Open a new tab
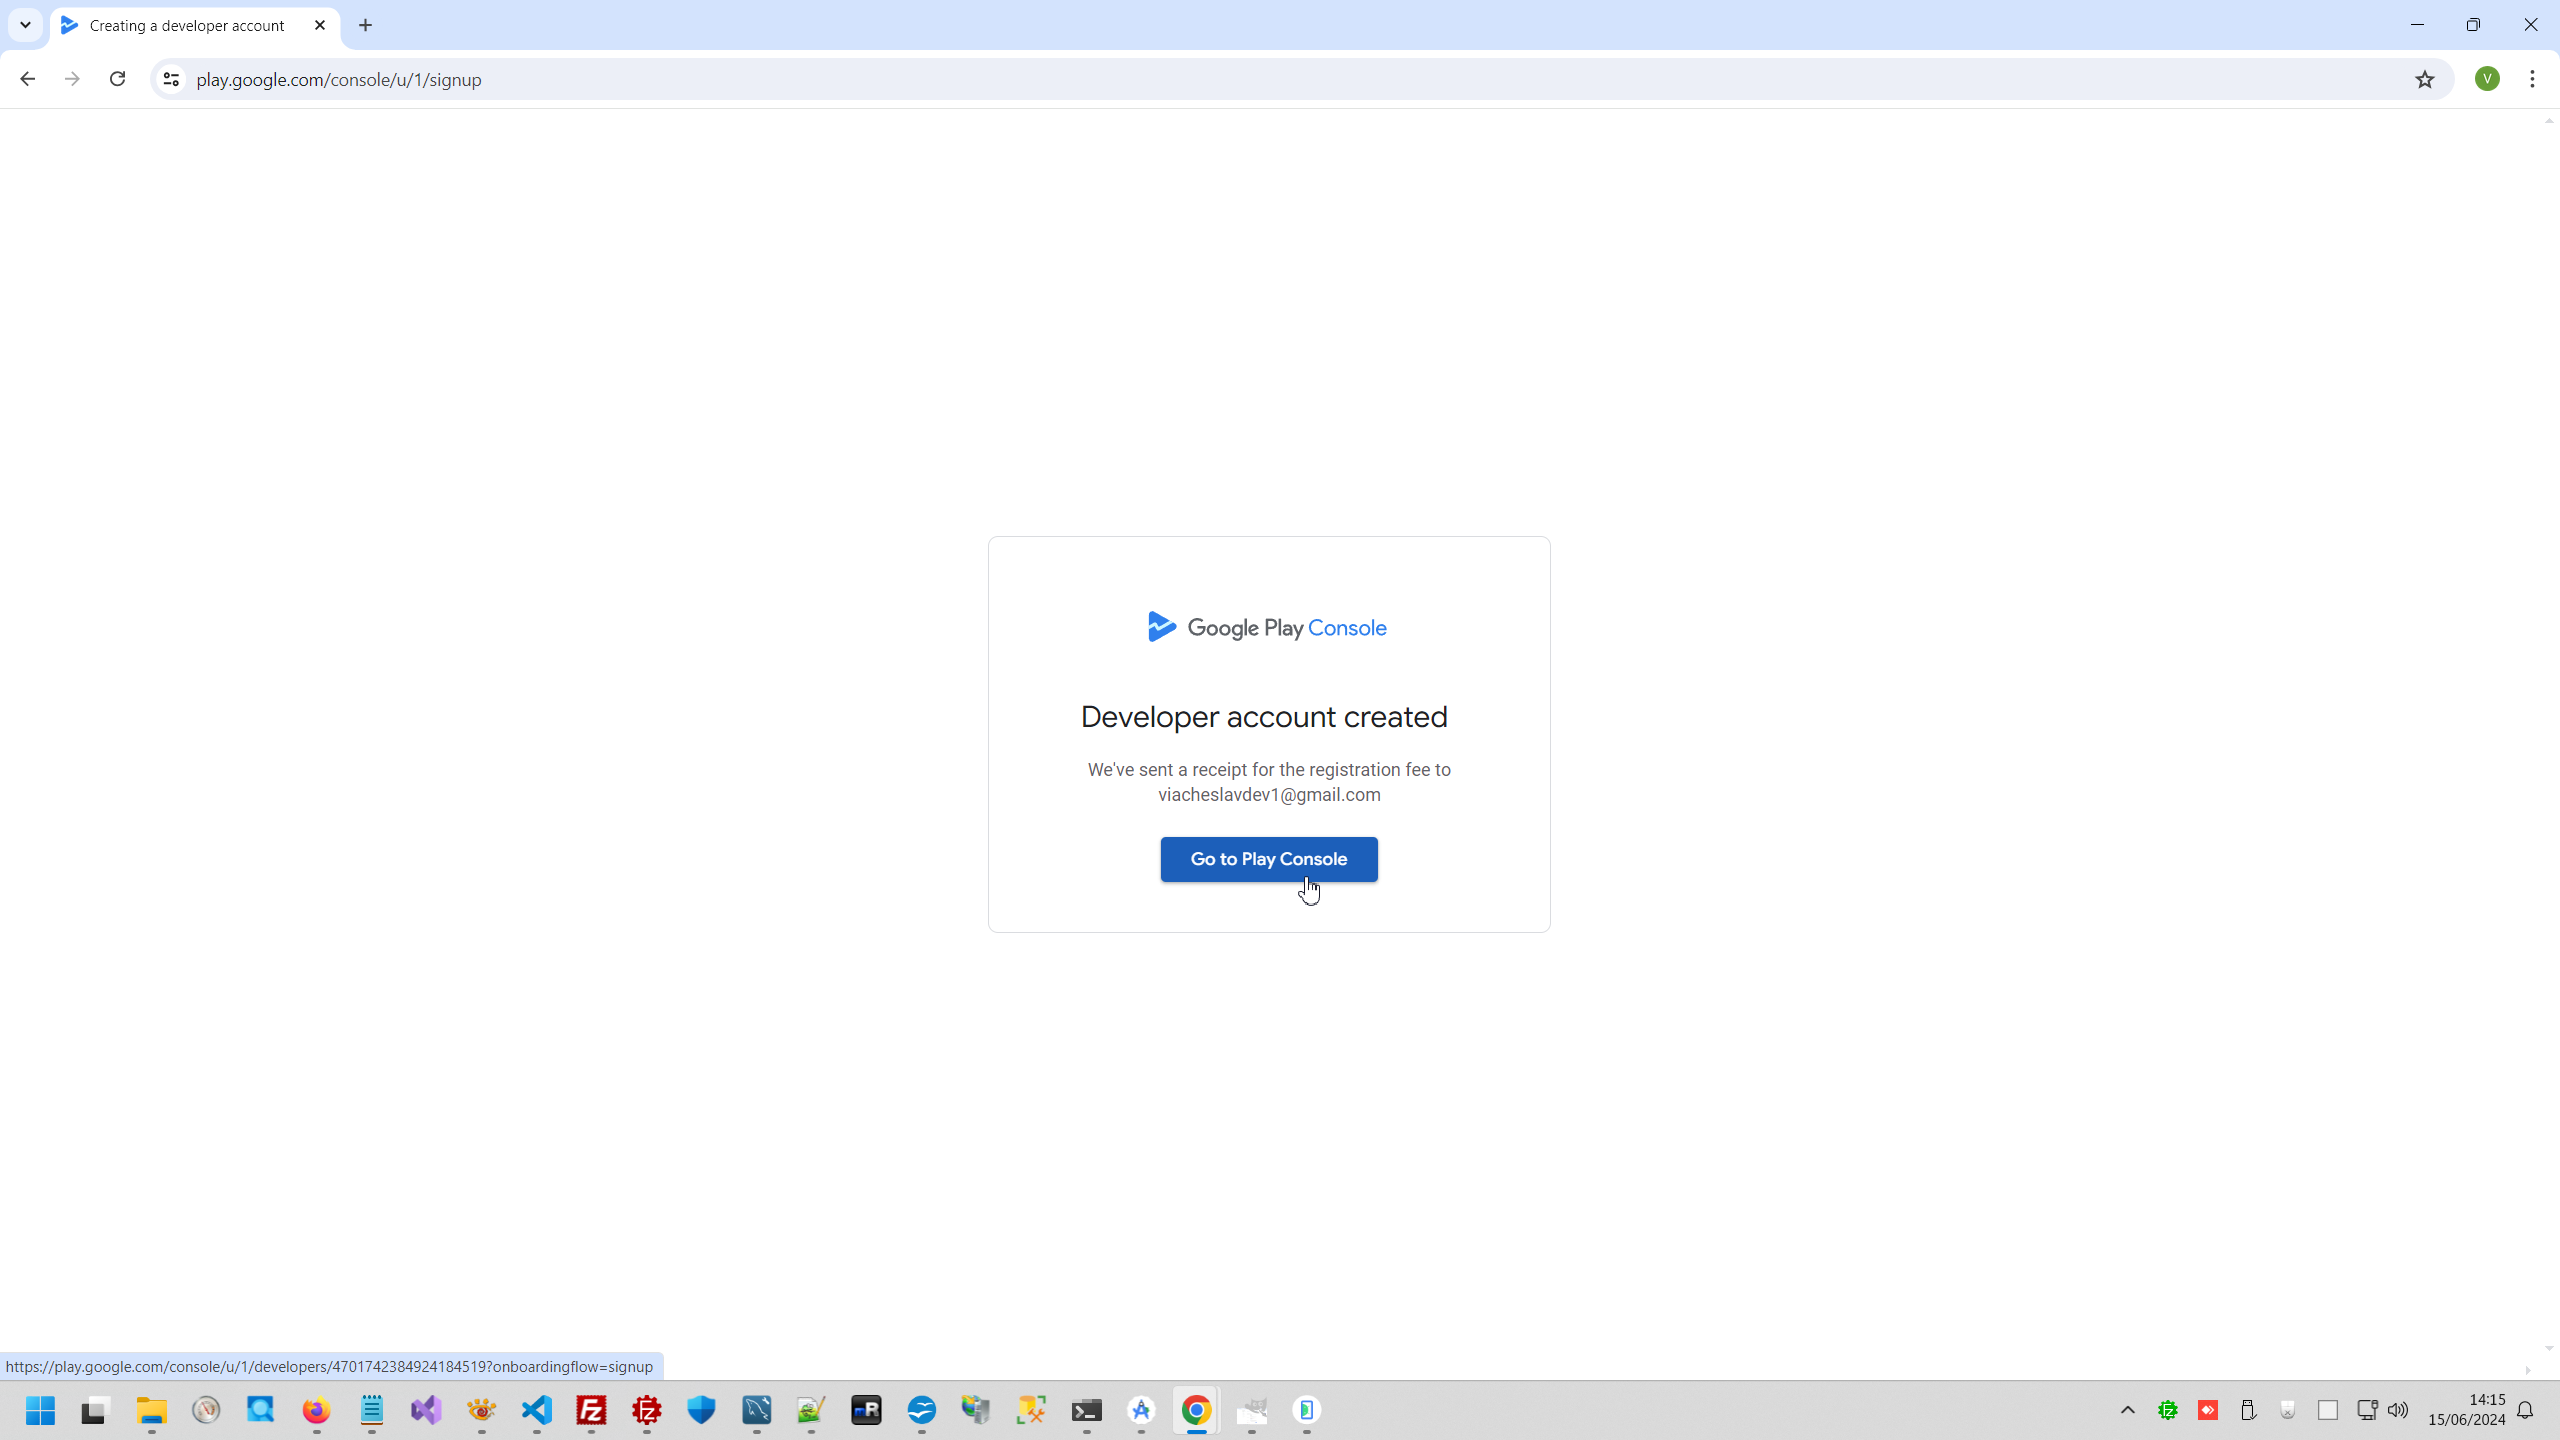The width and height of the screenshot is (2560, 1440). tap(365, 25)
